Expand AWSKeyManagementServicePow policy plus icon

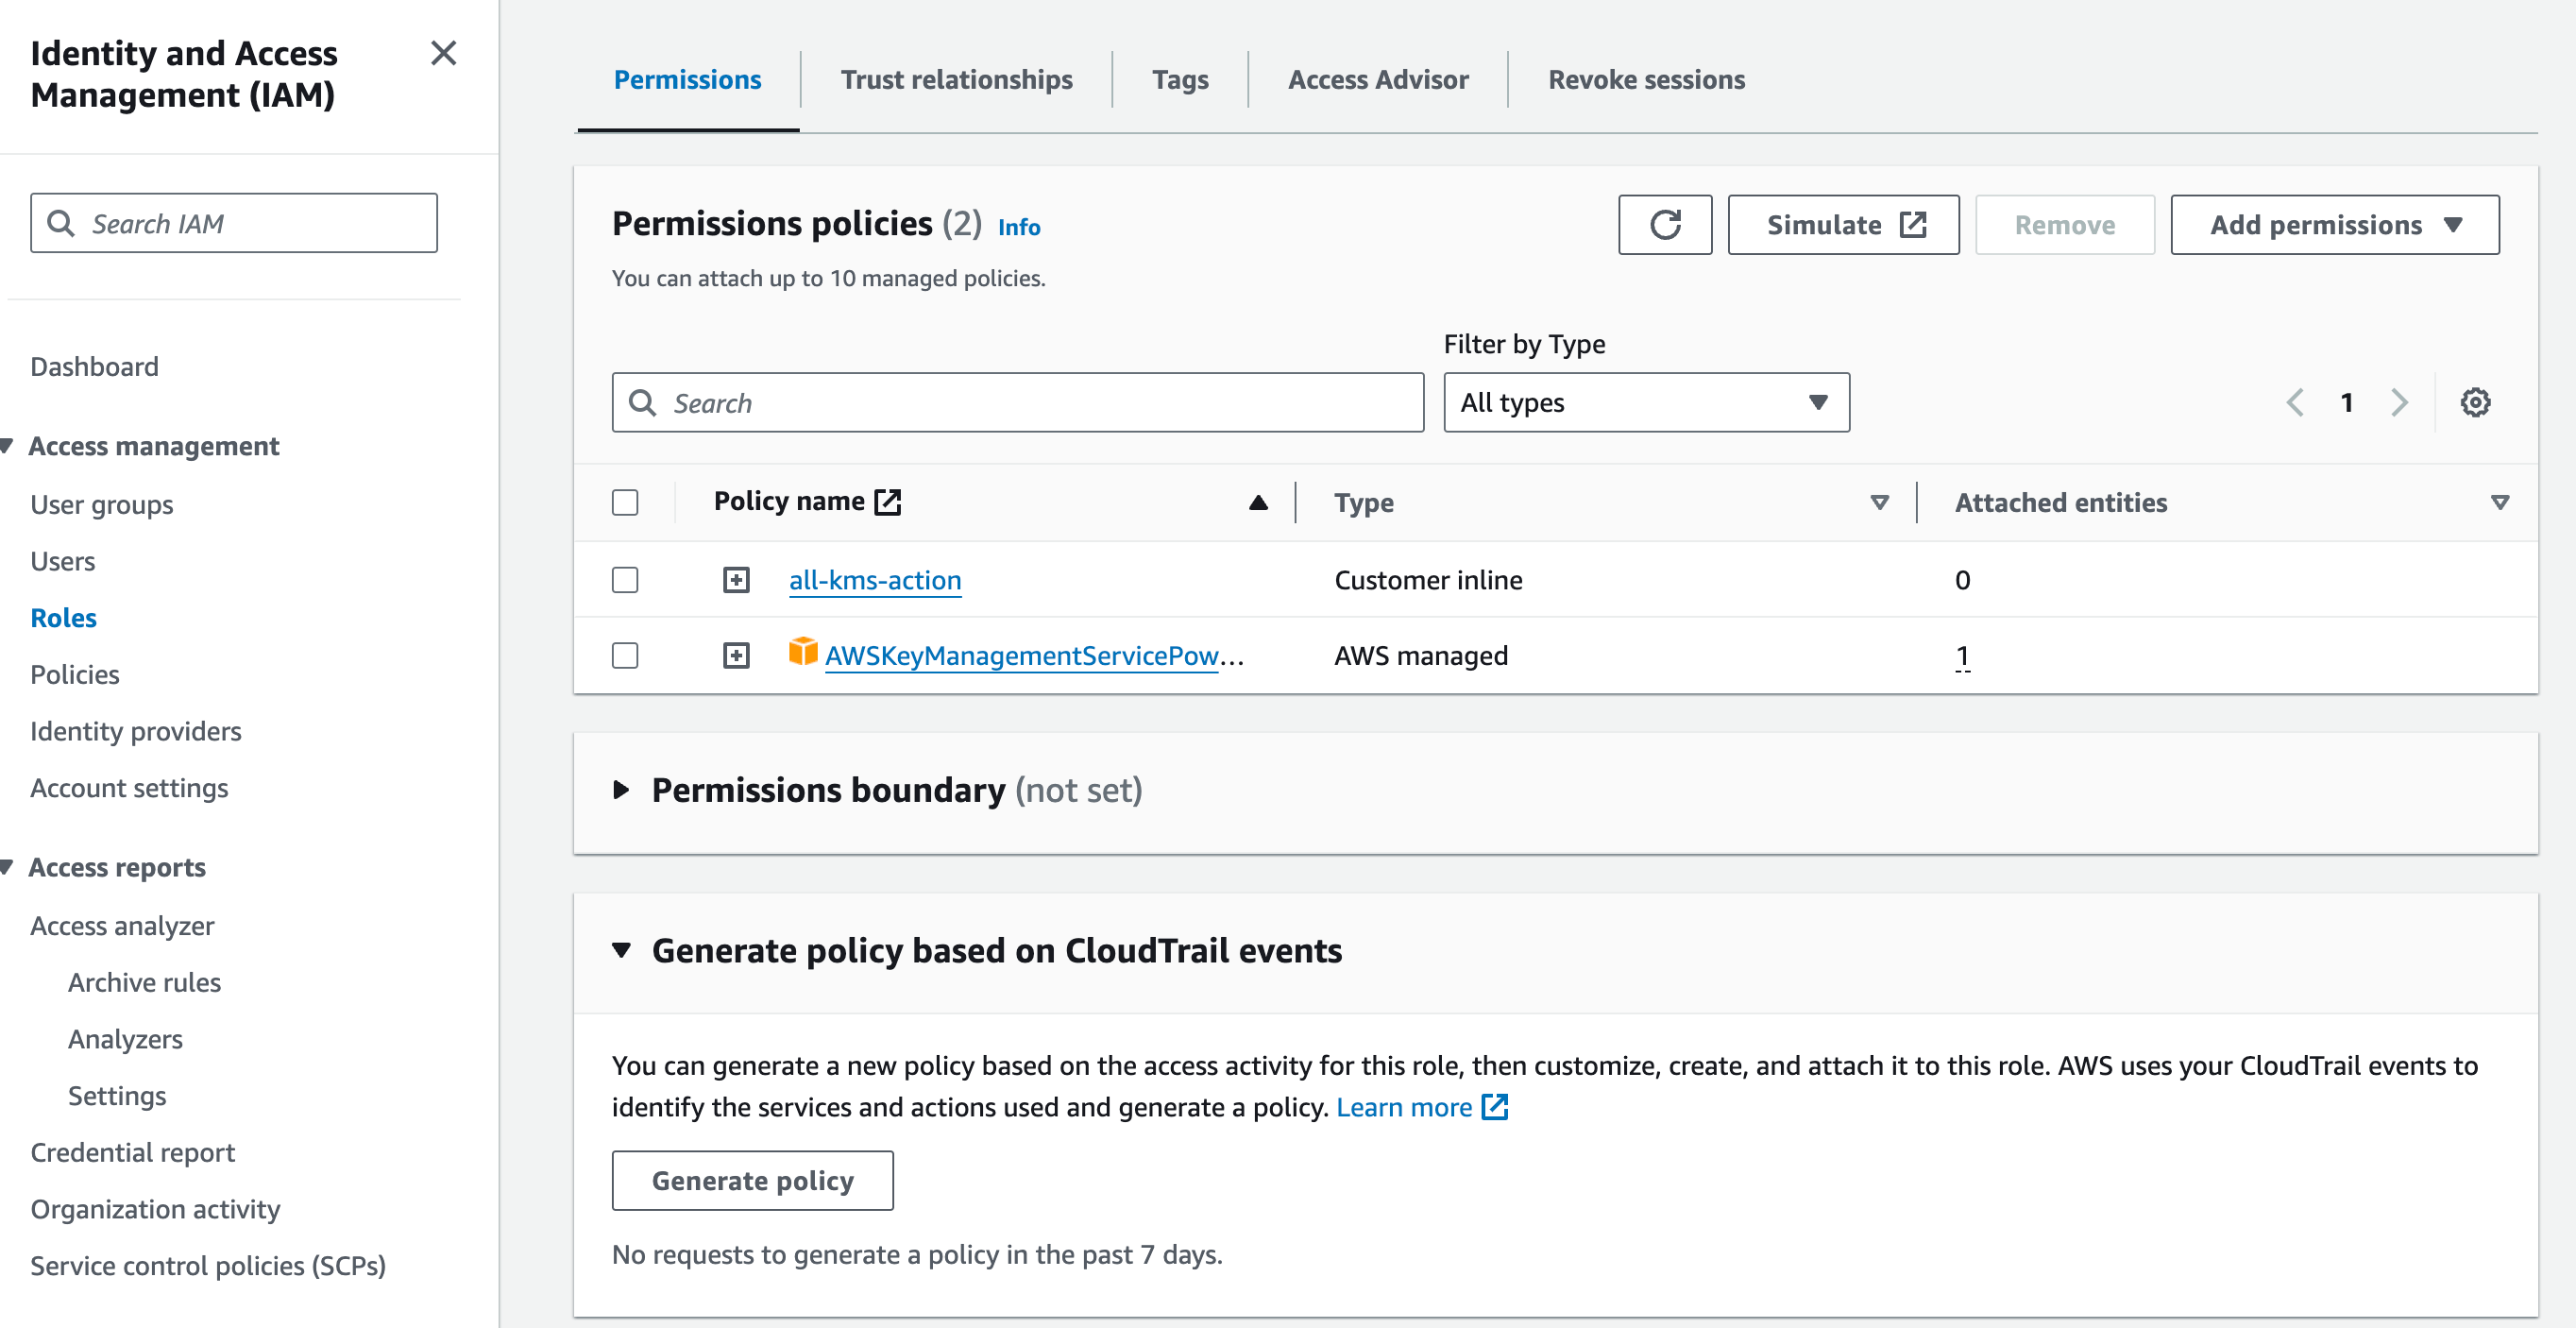(736, 655)
